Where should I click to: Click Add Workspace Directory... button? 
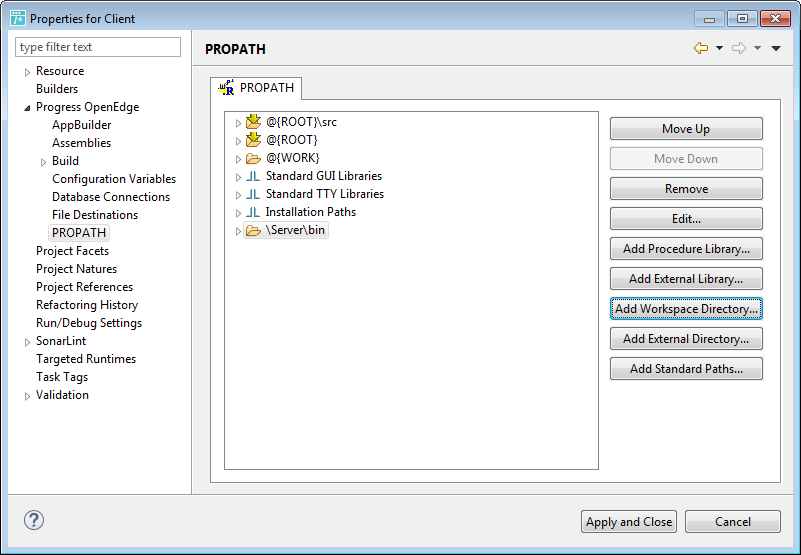[686, 309]
